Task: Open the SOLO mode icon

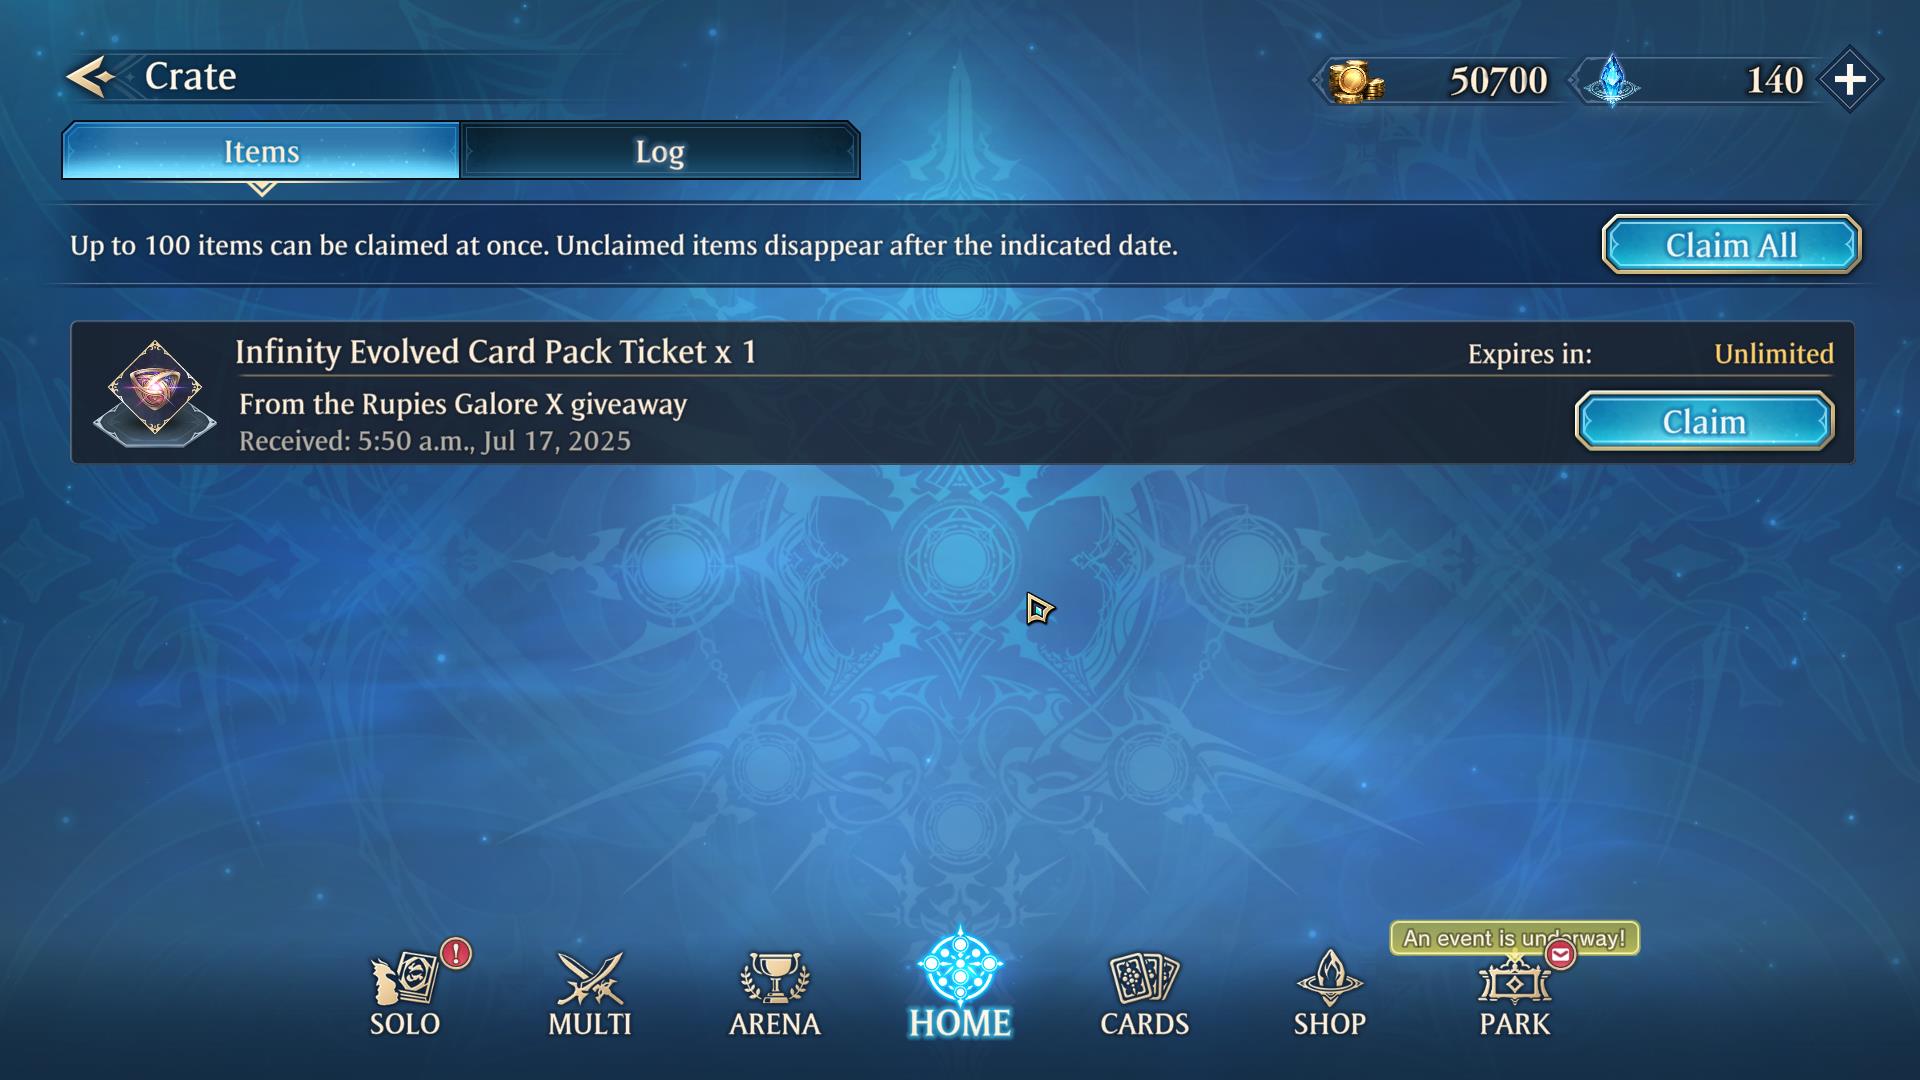Action: coord(404,978)
